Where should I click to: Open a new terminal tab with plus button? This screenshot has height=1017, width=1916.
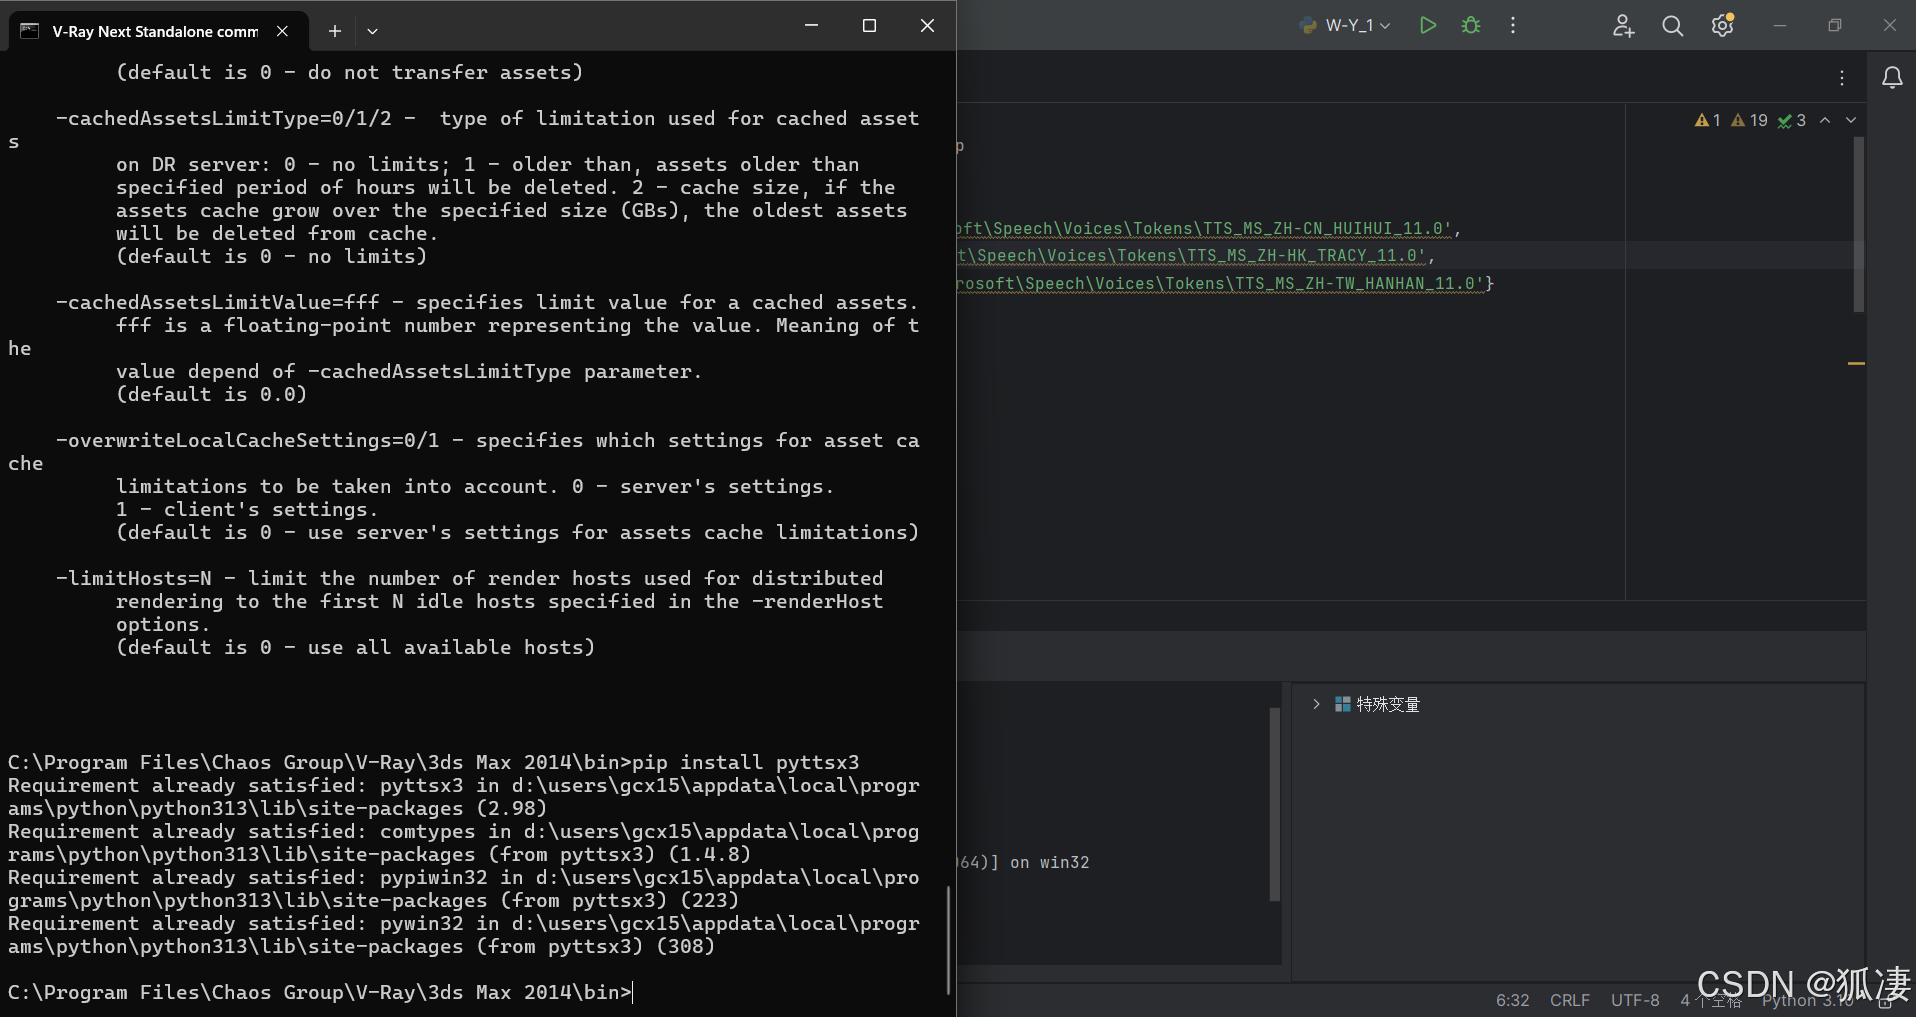point(335,31)
